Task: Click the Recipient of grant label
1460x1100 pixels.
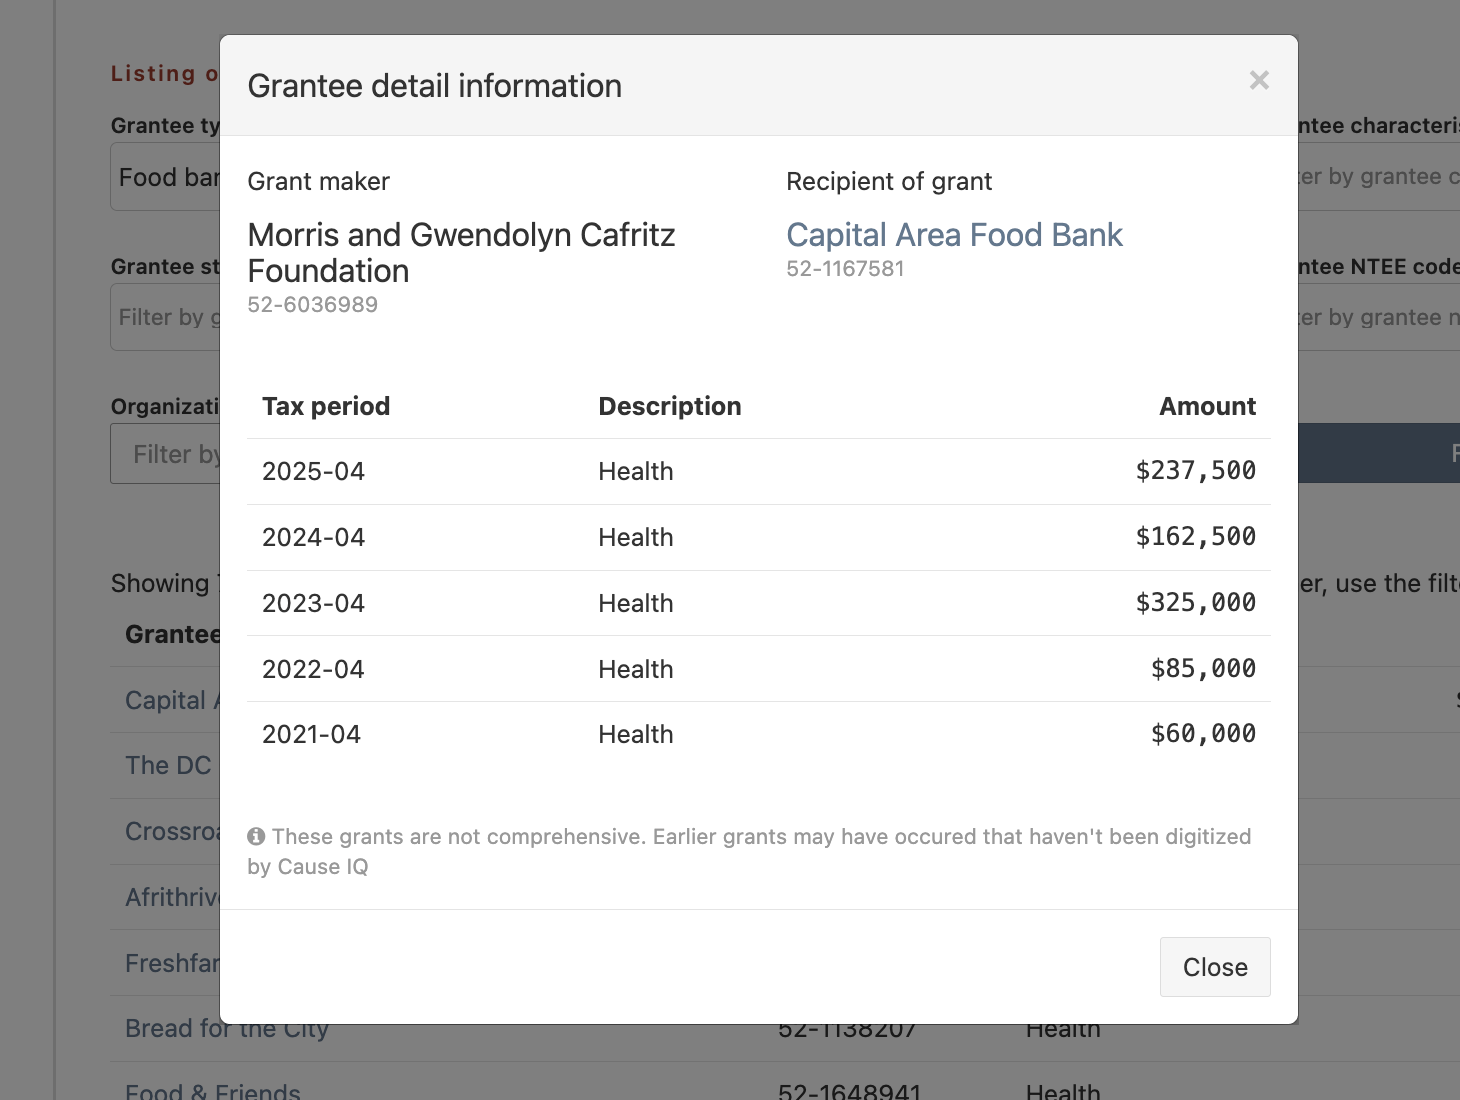Action: click(x=889, y=181)
